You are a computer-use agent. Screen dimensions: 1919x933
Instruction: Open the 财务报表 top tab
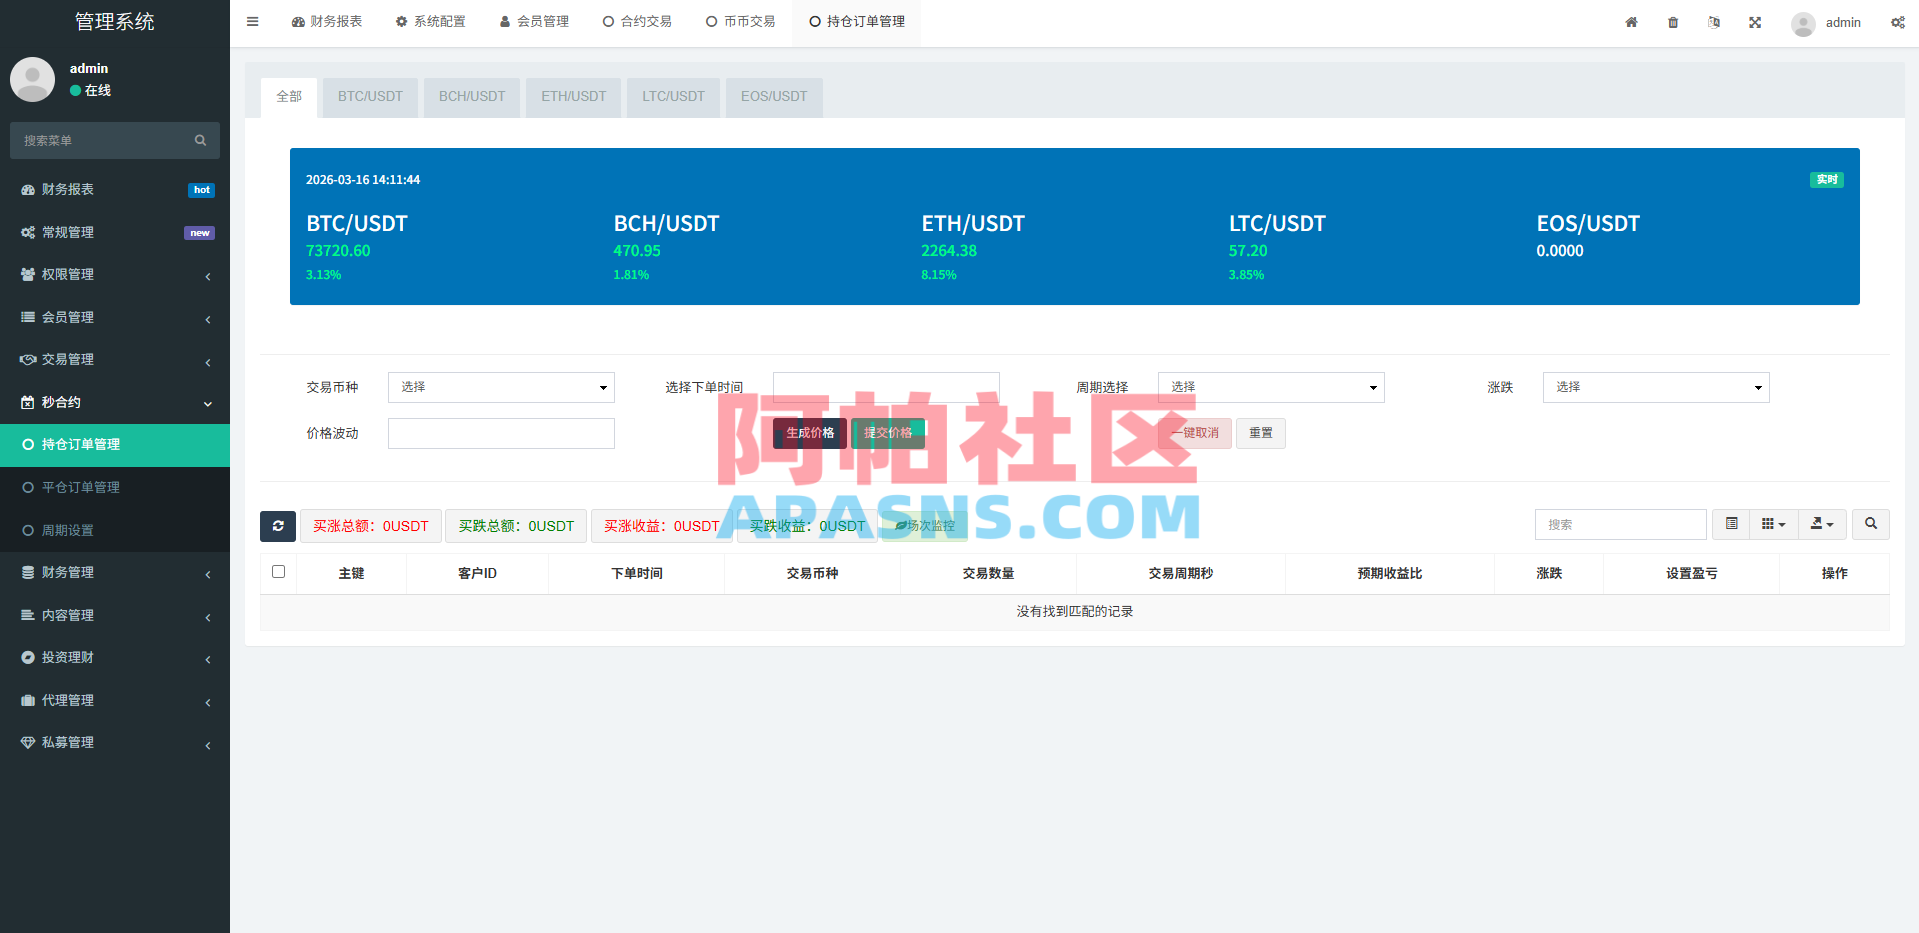click(x=327, y=22)
